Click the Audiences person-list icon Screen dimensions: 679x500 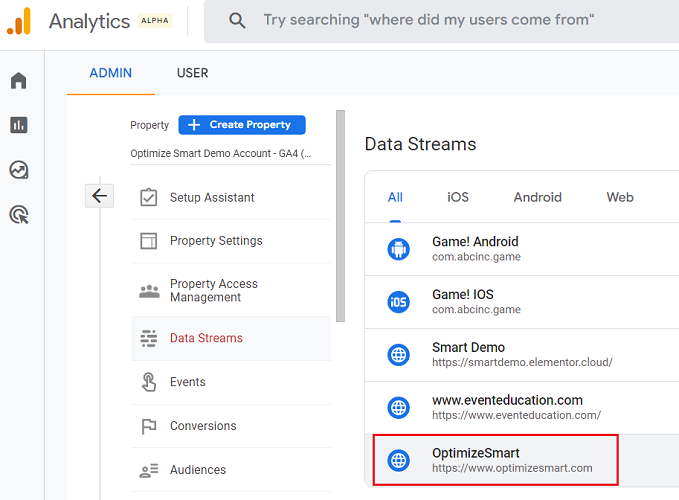(149, 470)
